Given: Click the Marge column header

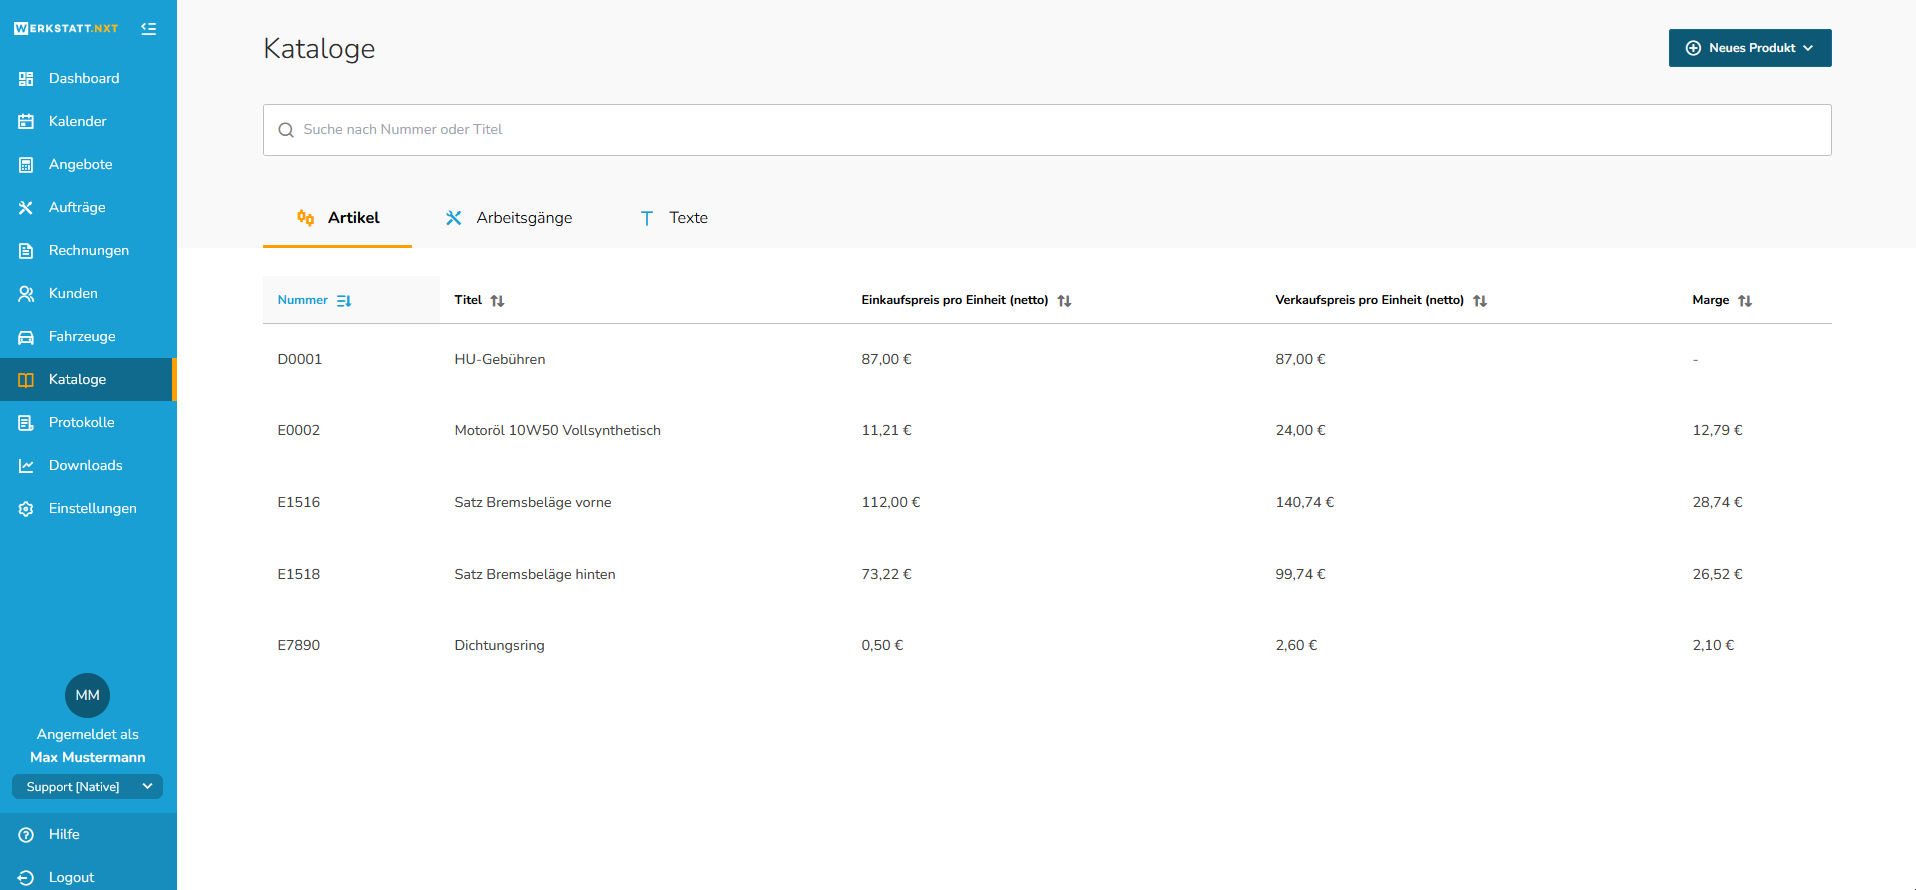Looking at the screenshot, I should click(x=1711, y=300).
